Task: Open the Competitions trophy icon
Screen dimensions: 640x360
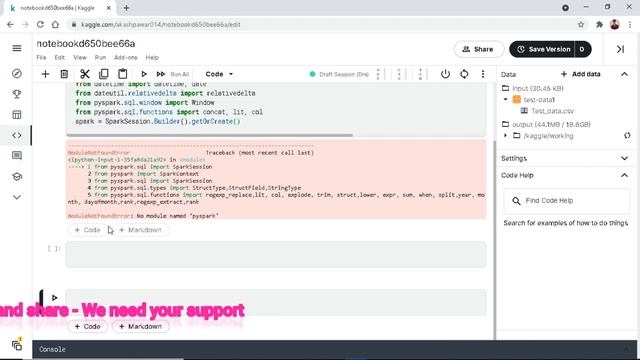Action: click(x=17, y=94)
